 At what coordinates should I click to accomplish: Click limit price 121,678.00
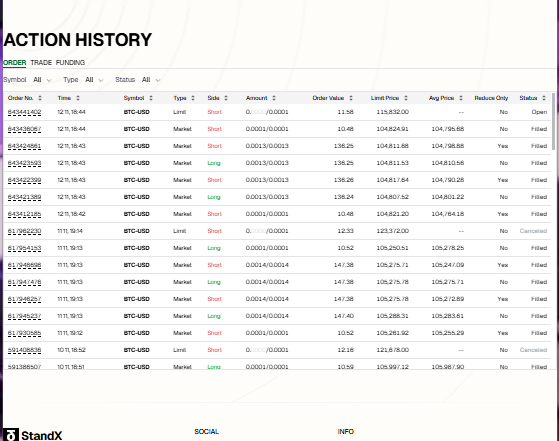pos(393,350)
